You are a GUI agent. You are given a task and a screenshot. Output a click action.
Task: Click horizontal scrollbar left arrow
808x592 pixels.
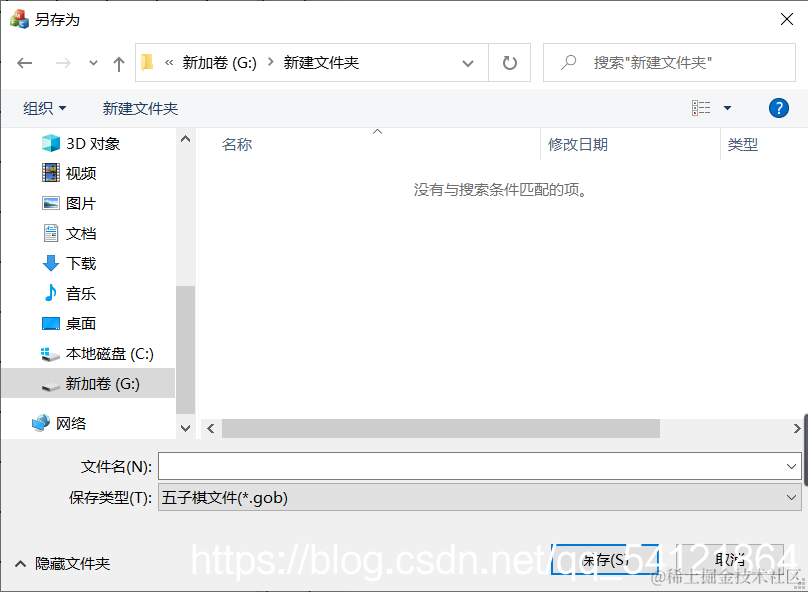pos(211,428)
